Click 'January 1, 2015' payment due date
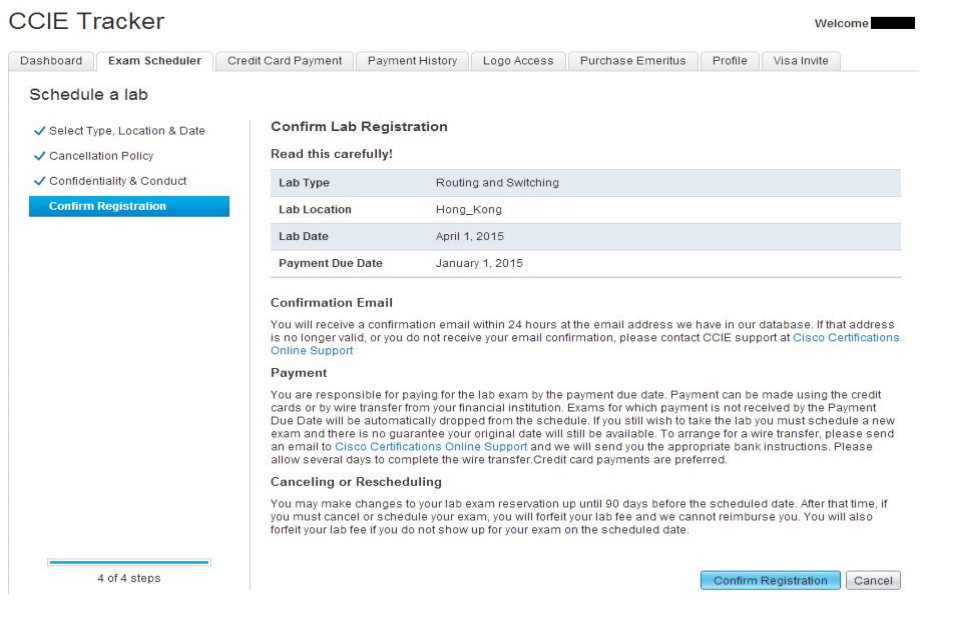 point(479,263)
